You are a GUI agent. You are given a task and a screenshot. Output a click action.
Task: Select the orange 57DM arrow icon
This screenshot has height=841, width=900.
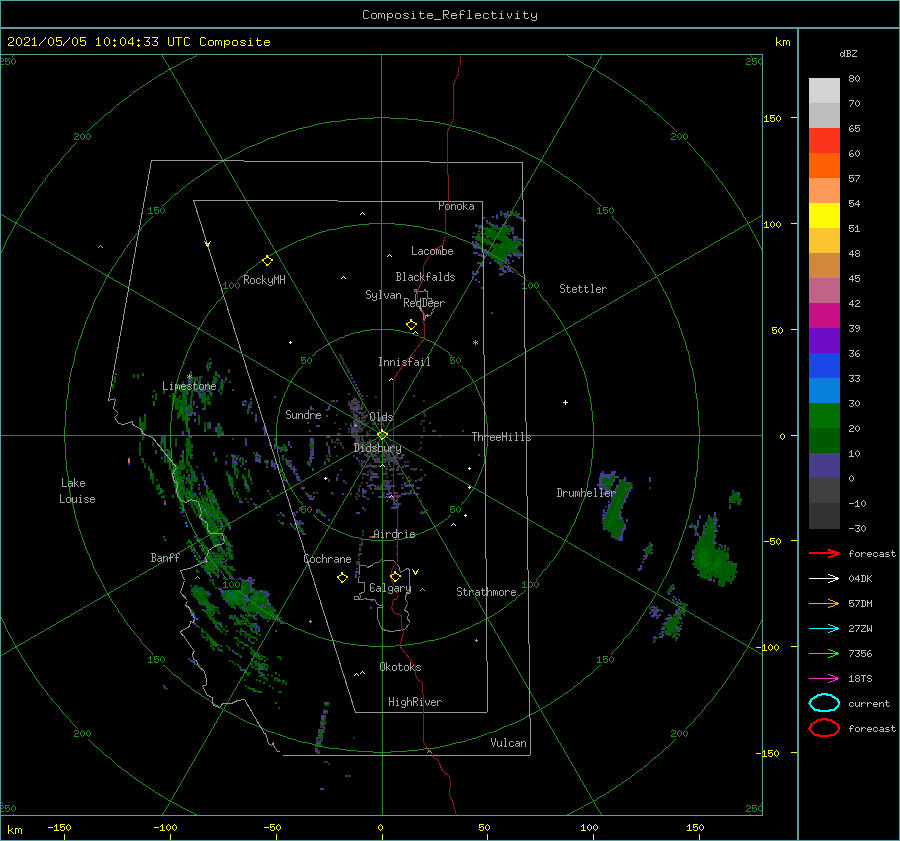[824, 603]
